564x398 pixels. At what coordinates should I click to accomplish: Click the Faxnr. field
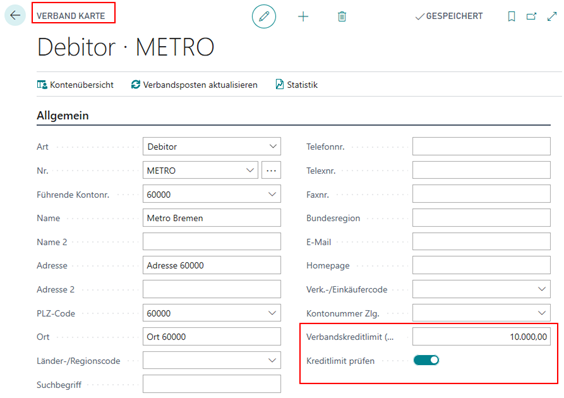[481, 194]
